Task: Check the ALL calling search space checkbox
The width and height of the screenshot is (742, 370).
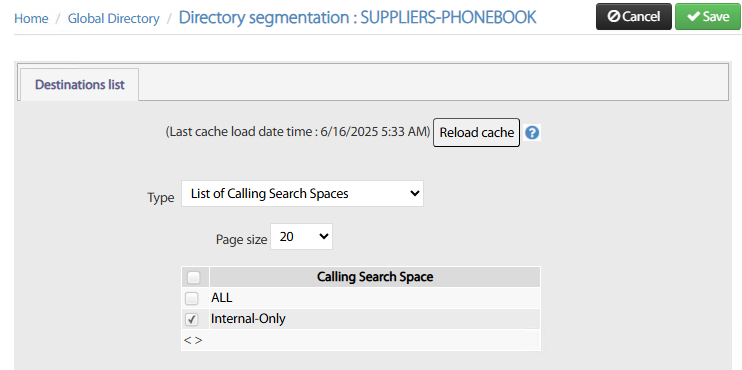Action: pyautogui.click(x=192, y=299)
